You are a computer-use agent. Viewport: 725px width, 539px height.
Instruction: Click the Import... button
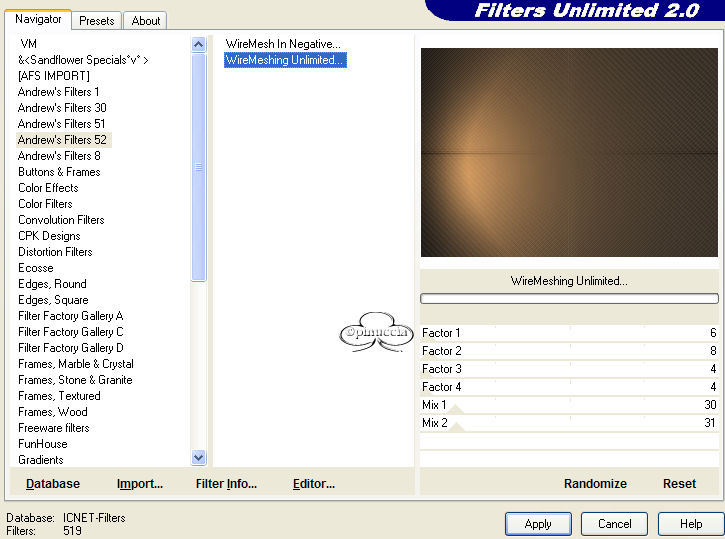click(x=140, y=484)
